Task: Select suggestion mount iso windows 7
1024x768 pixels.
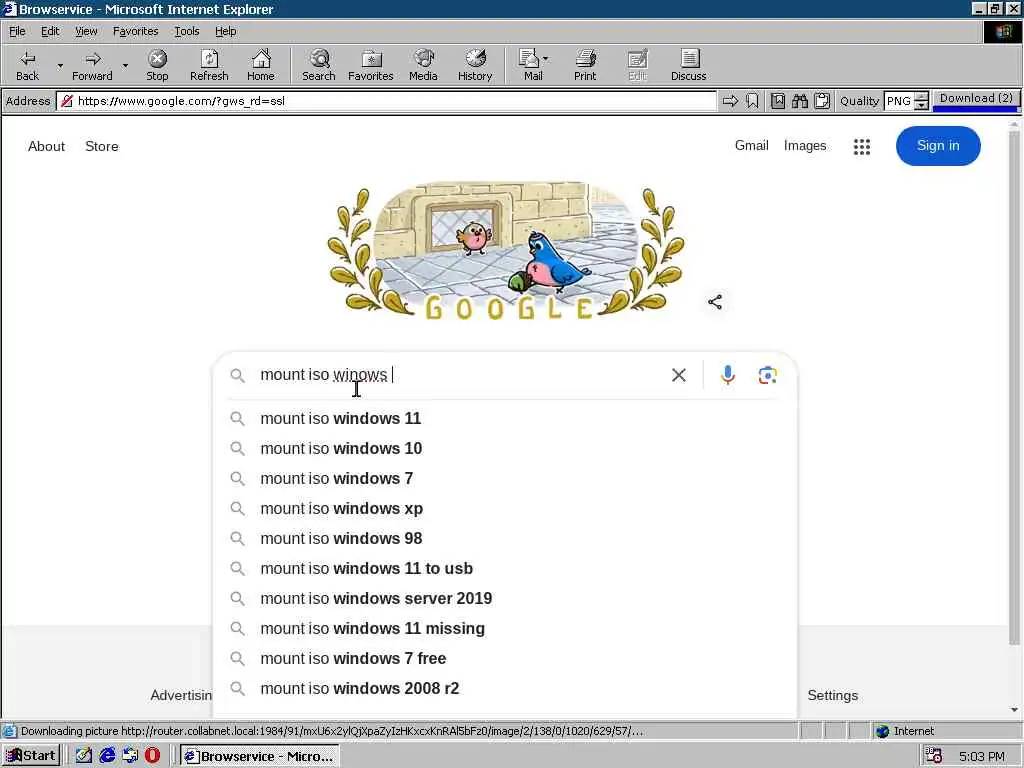Action: [x=505, y=479]
